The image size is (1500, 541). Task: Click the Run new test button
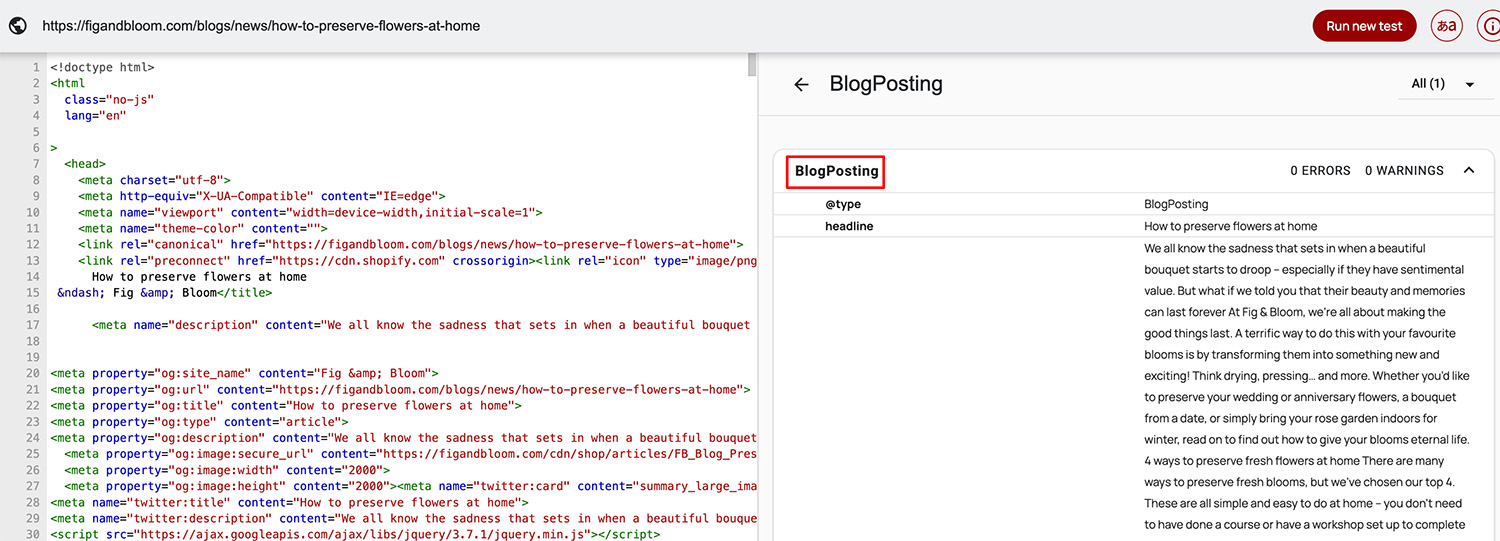(1364, 26)
